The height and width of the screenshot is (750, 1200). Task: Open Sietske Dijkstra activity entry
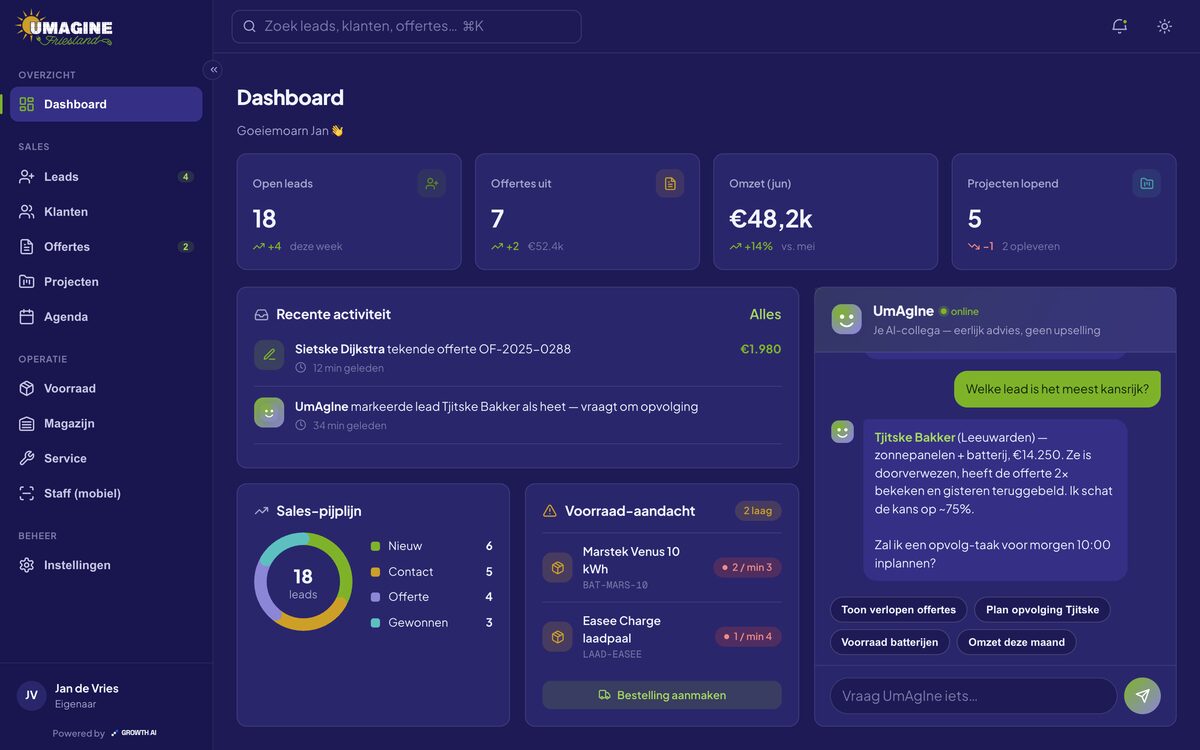[518, 358]
